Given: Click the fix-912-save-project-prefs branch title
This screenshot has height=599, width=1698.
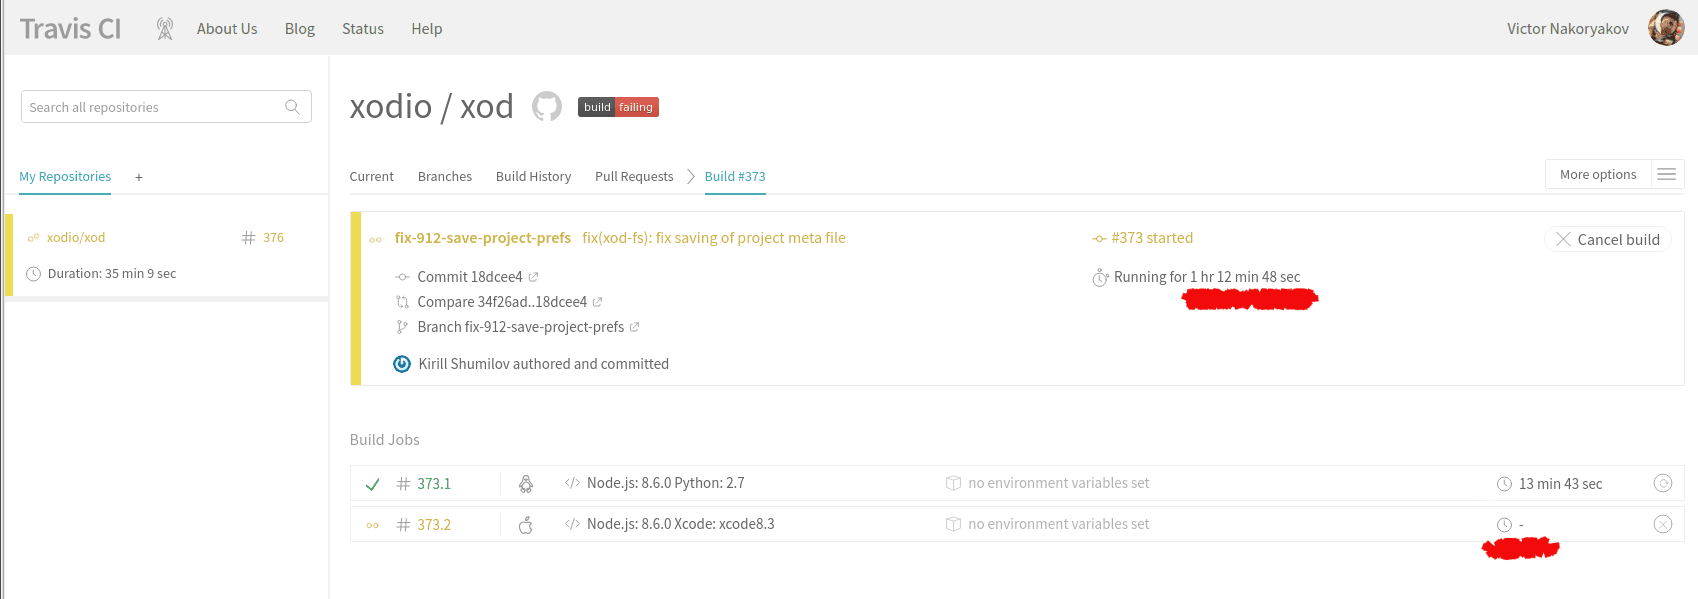Looking at the screenshot, I should click(x=483, y=238).
